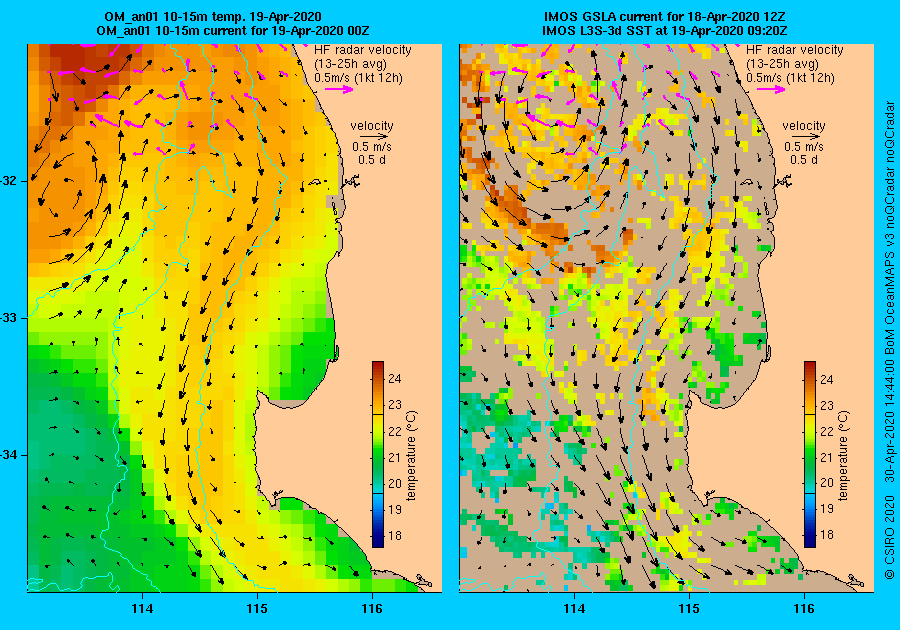Click the vertical CSIRO copyright credit text
Screen dimensions: 900x630
click(890, 340)
